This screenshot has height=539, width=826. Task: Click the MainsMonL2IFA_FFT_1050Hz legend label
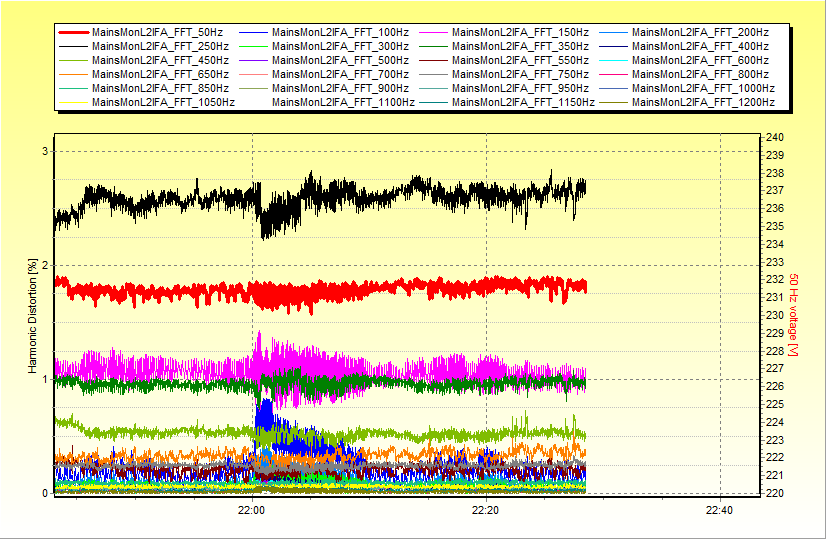tap(163, 102)
